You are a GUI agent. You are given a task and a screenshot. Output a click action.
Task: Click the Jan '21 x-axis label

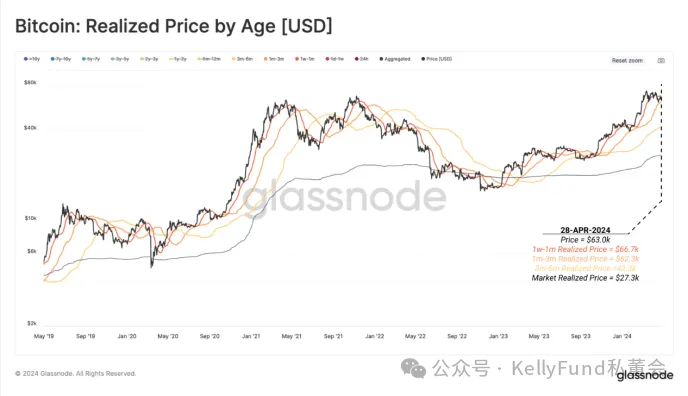[x=251, y=336]
